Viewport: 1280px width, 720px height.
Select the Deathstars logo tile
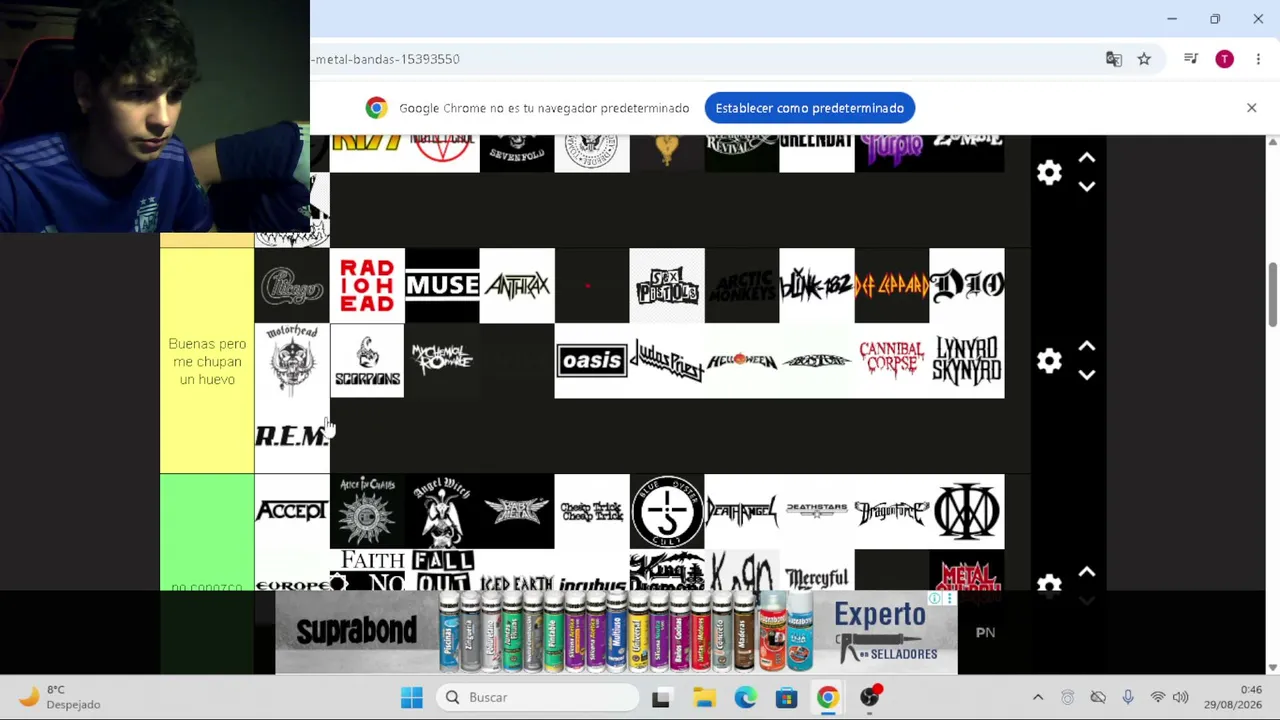click(x=817, y=512)
